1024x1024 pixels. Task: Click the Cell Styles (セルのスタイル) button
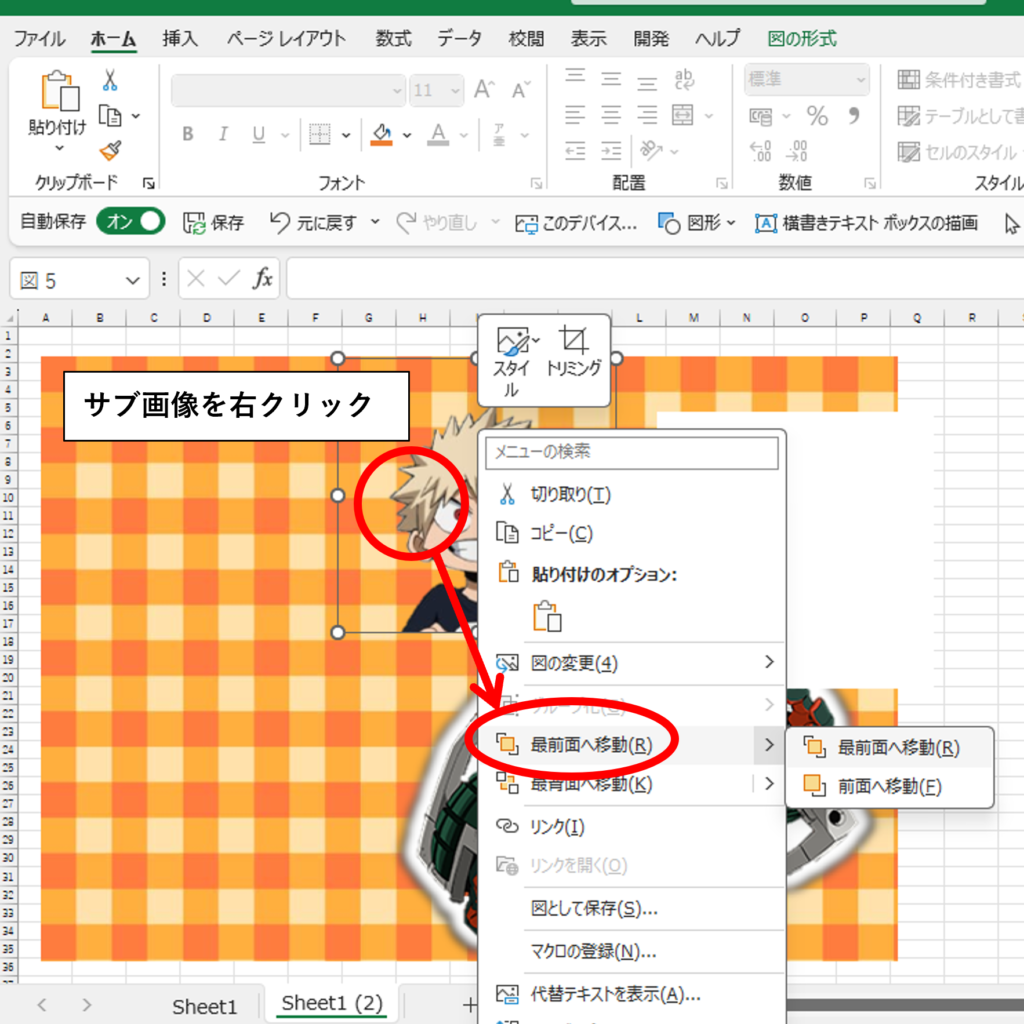tap(957, 152)
